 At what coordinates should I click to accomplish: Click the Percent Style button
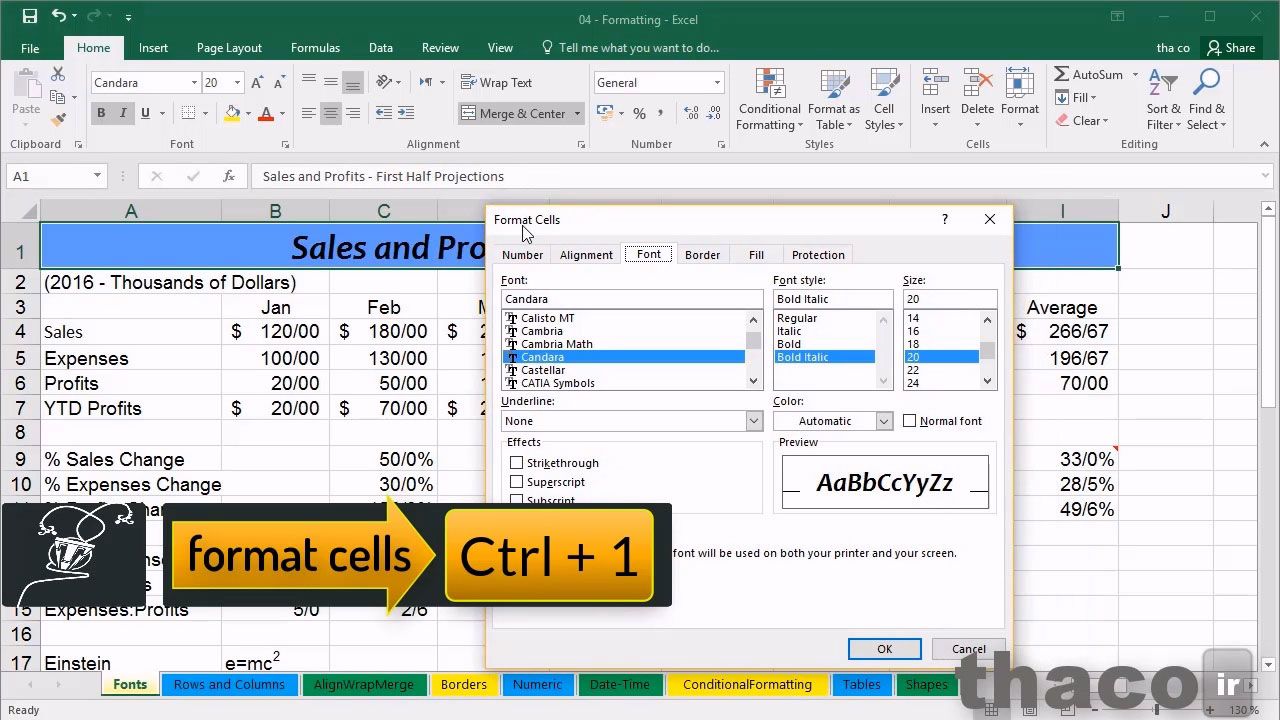(639, 113)
